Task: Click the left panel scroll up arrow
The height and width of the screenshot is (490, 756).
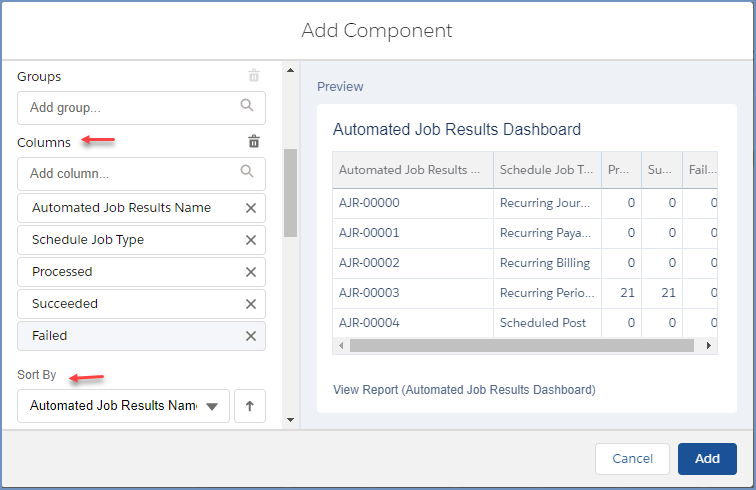Action: 290,70
